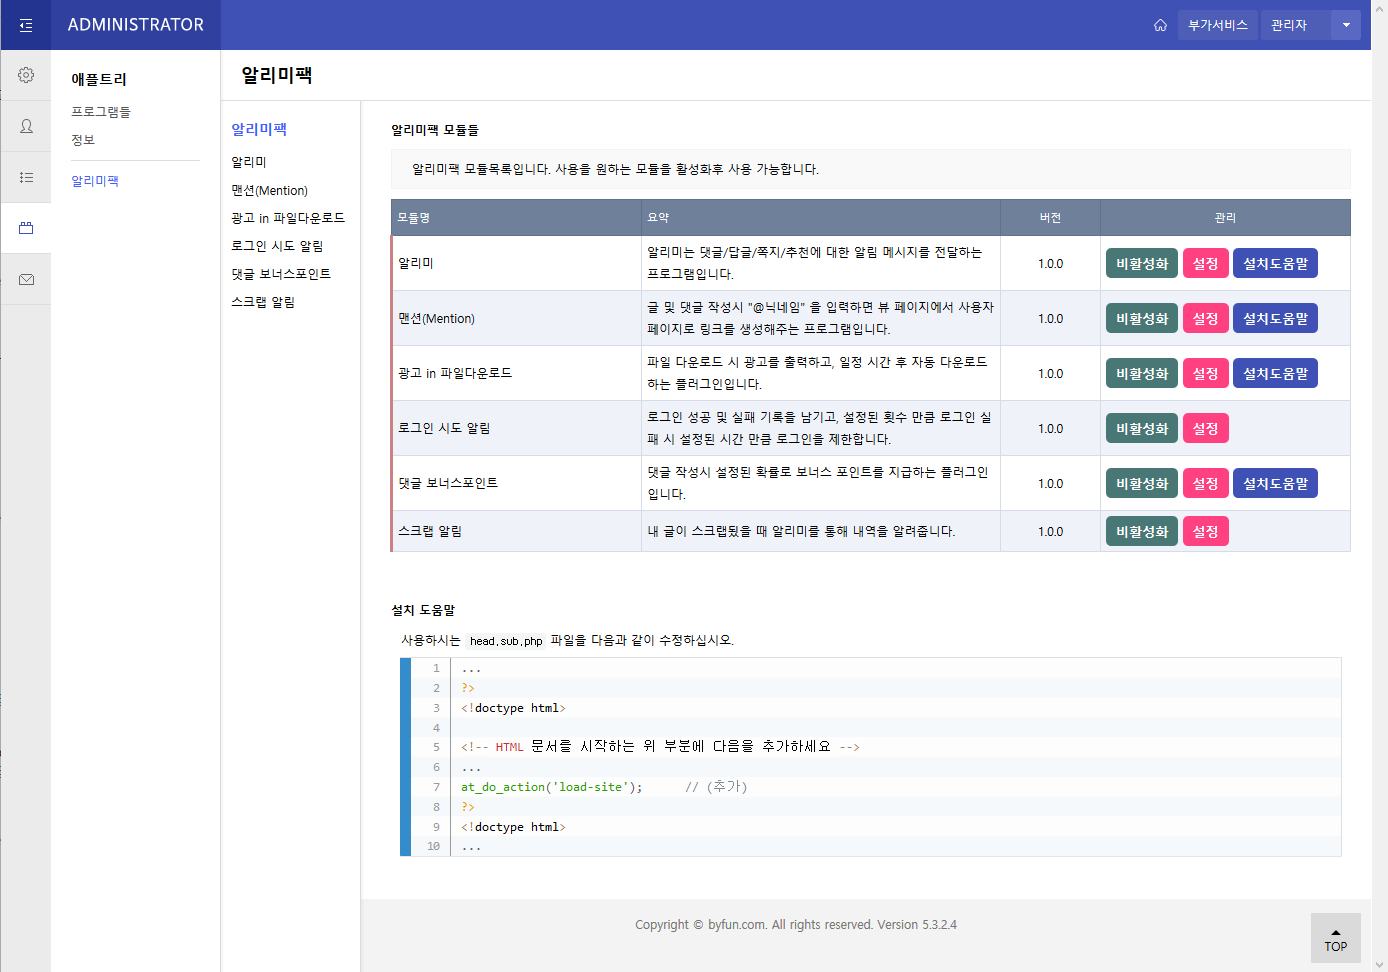The image size is (1388, 972).
Task: Click the 알리미팩 모듈들 heading
Action: tap(435, 130)
